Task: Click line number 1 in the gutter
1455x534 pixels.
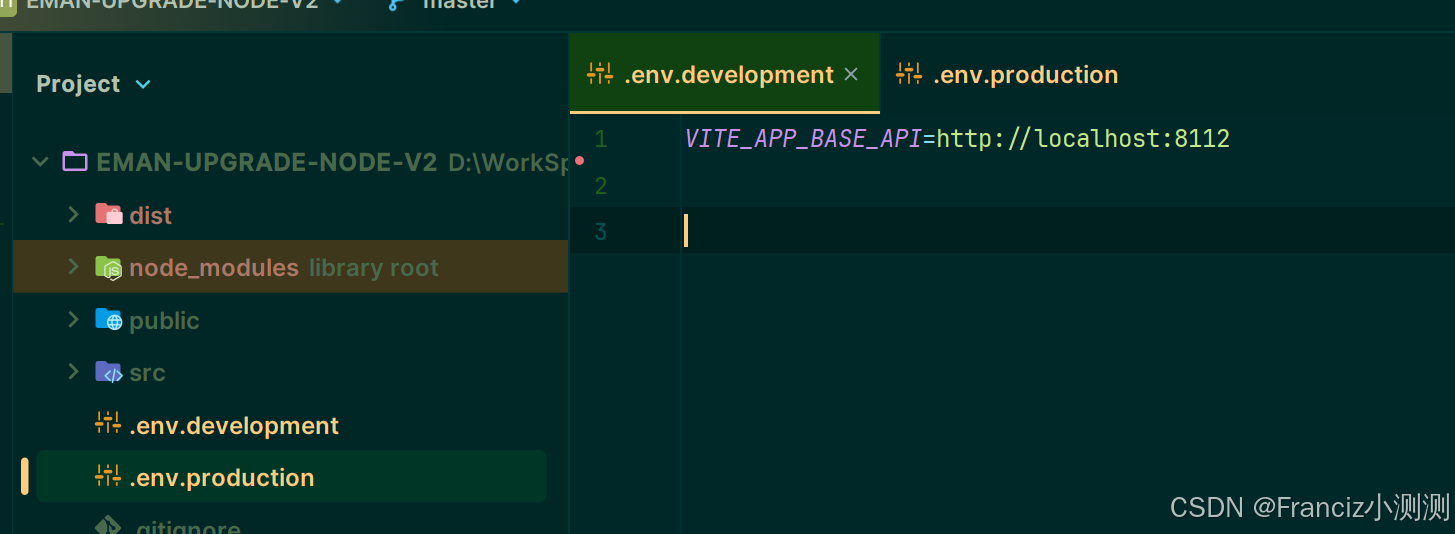Action: pos(600,139)
